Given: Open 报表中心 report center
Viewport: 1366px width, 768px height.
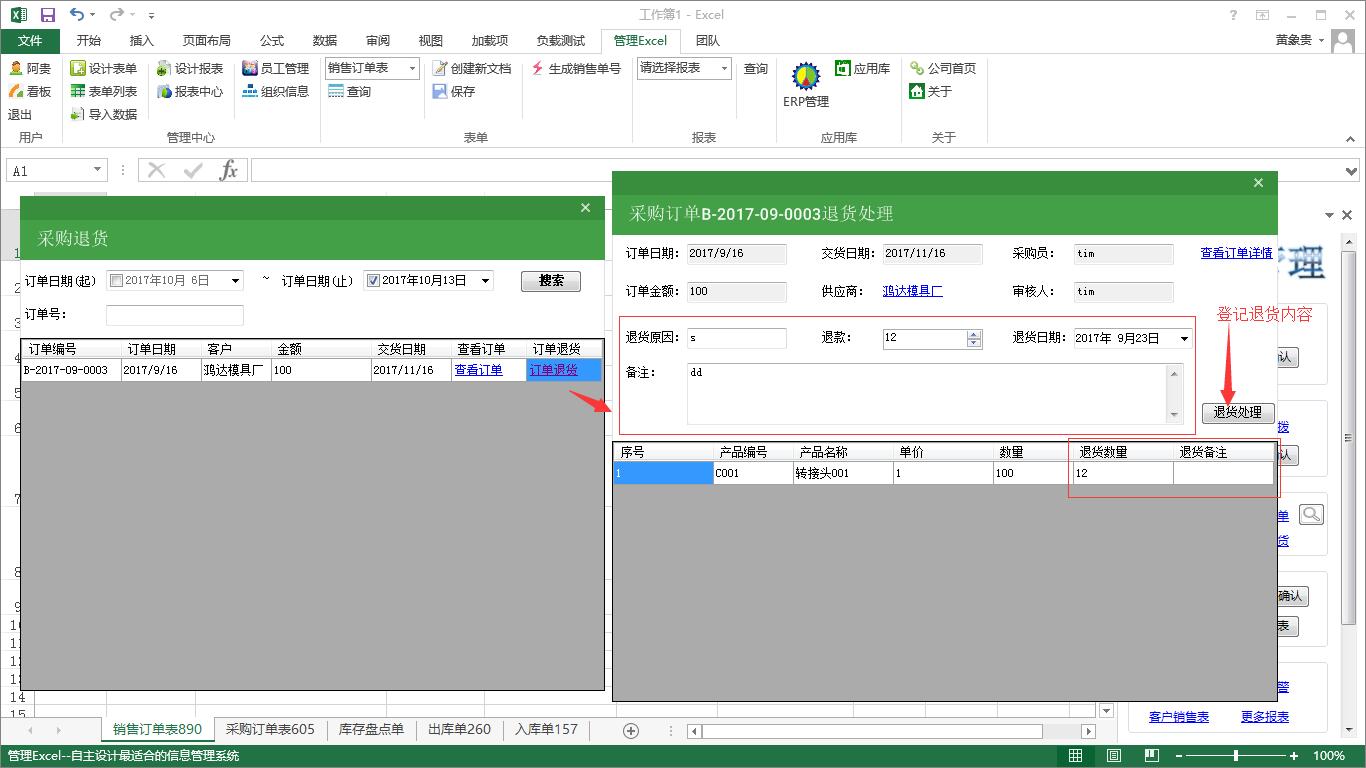Looking at the screenshot, I should (189, 91).
